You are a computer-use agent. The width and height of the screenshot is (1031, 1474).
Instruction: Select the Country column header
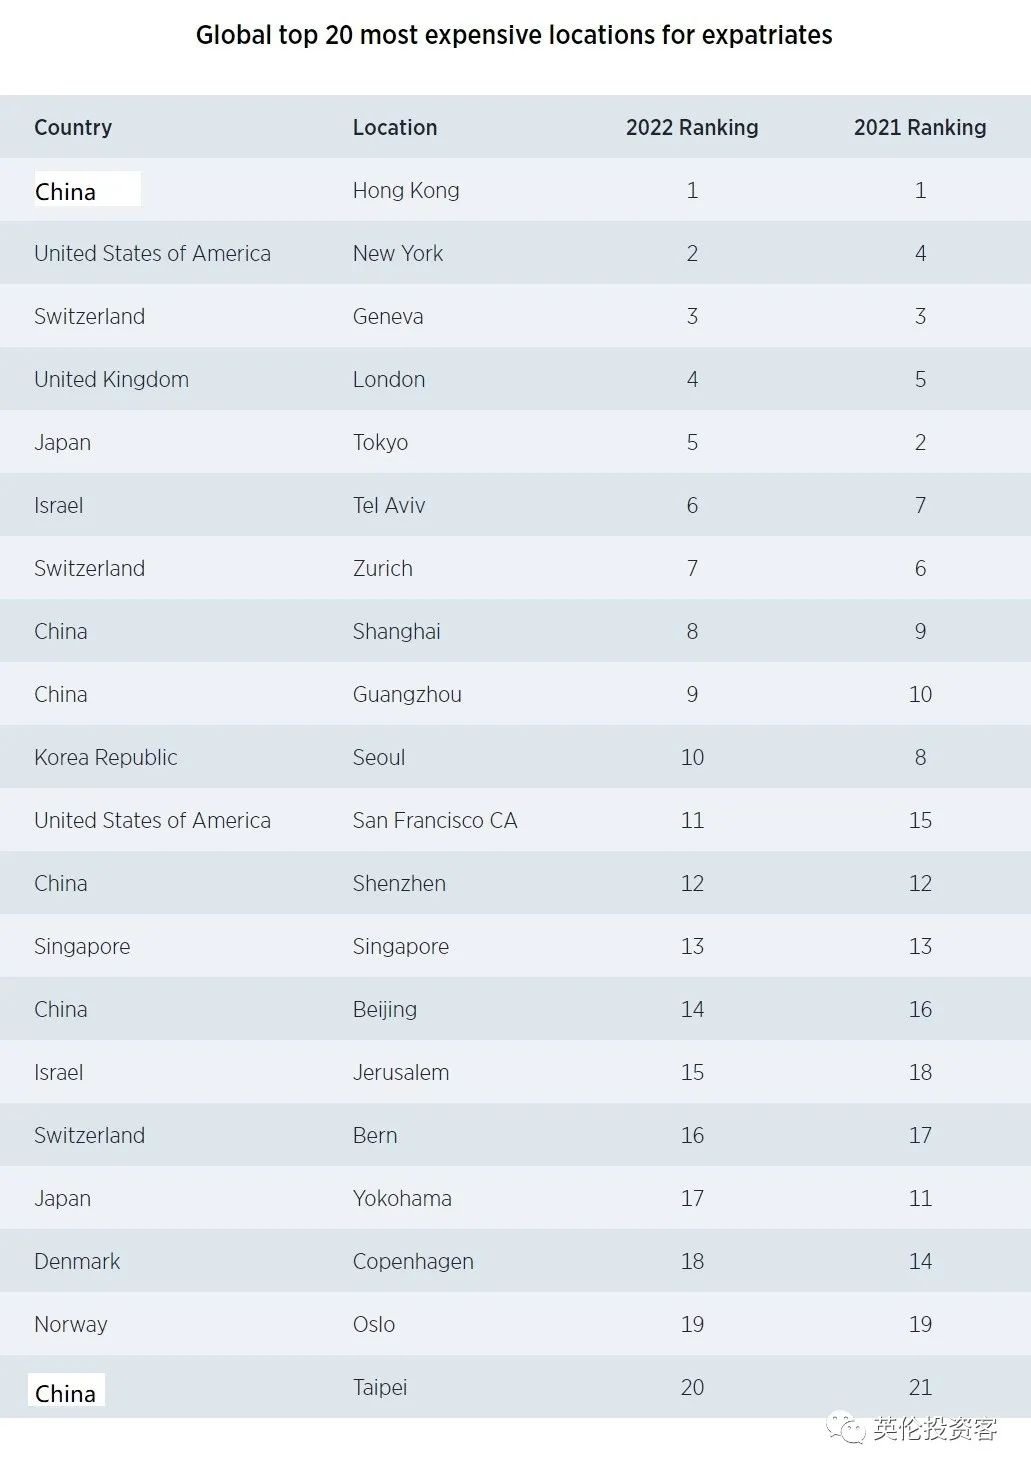[x=73, y=127]
